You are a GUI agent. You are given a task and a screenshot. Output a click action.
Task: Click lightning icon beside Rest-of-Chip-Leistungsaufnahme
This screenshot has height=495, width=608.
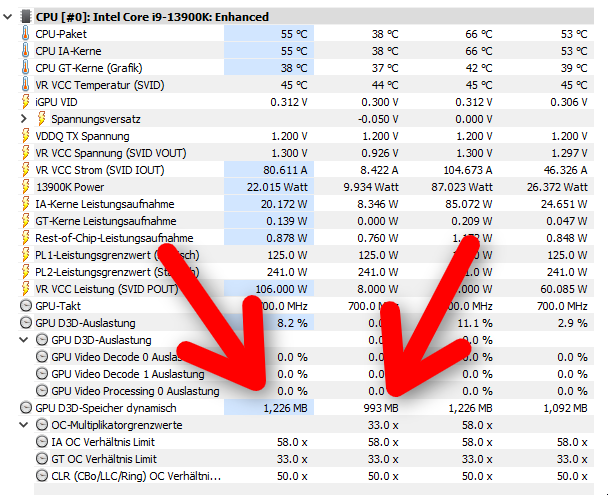pos(26,238)
